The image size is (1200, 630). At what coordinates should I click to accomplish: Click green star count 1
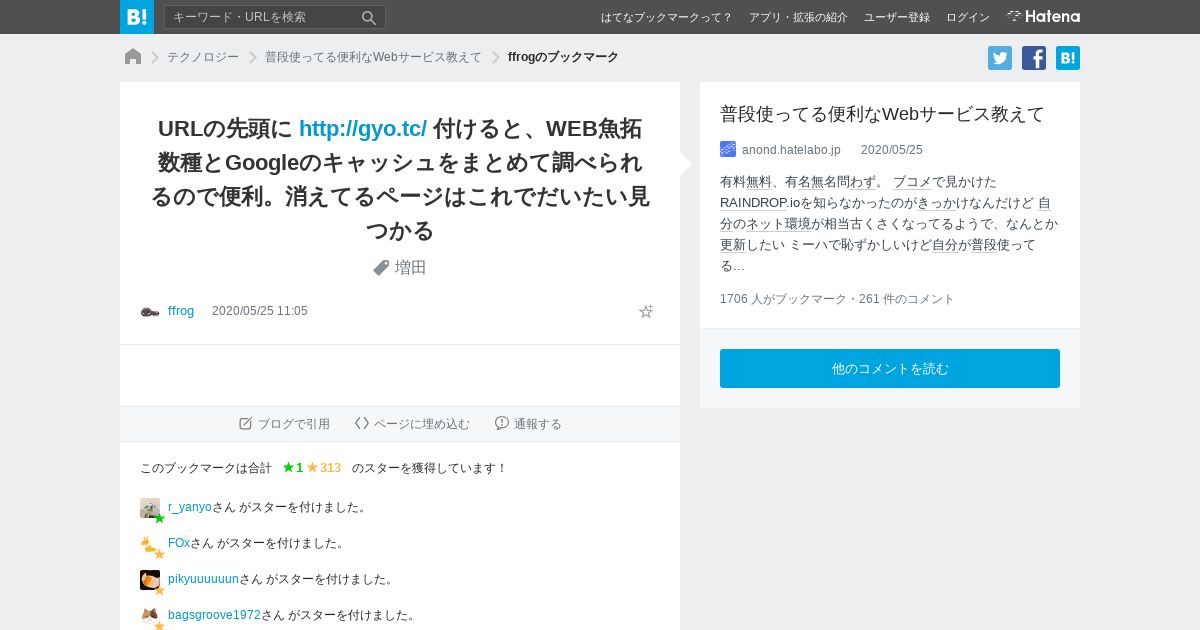(x=293, y=468)
